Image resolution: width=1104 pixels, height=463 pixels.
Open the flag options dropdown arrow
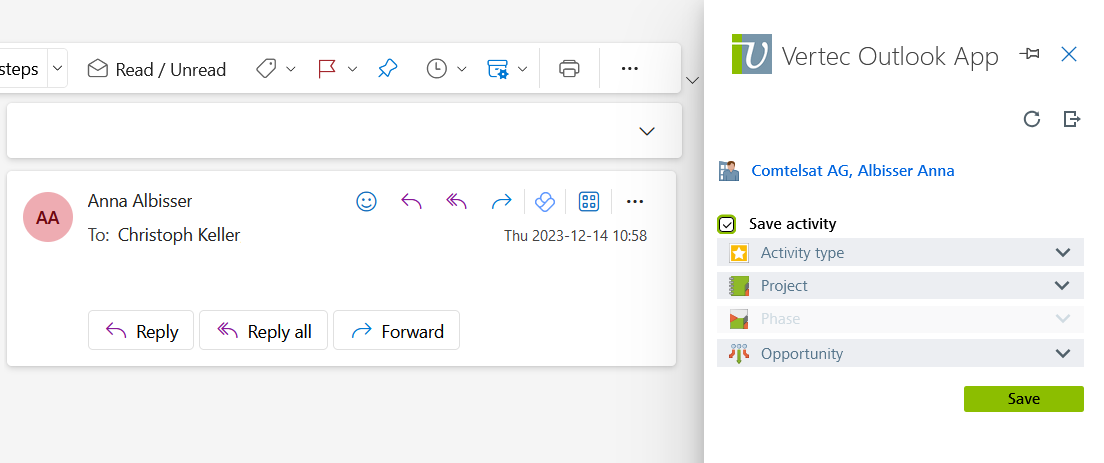click(x=353, y=69)
